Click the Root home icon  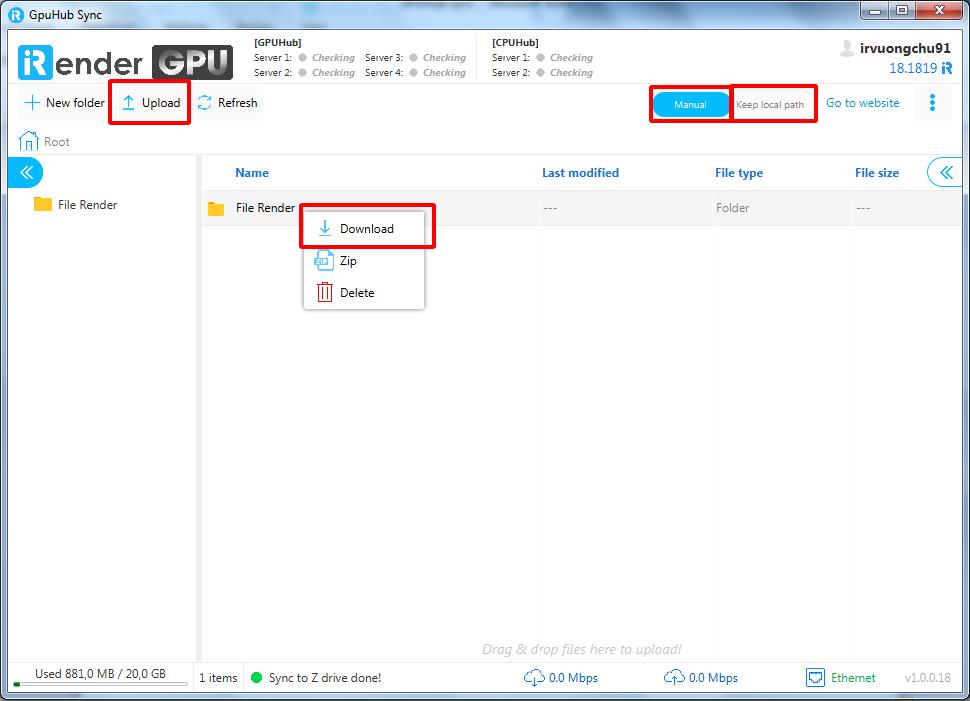(29, 142)
